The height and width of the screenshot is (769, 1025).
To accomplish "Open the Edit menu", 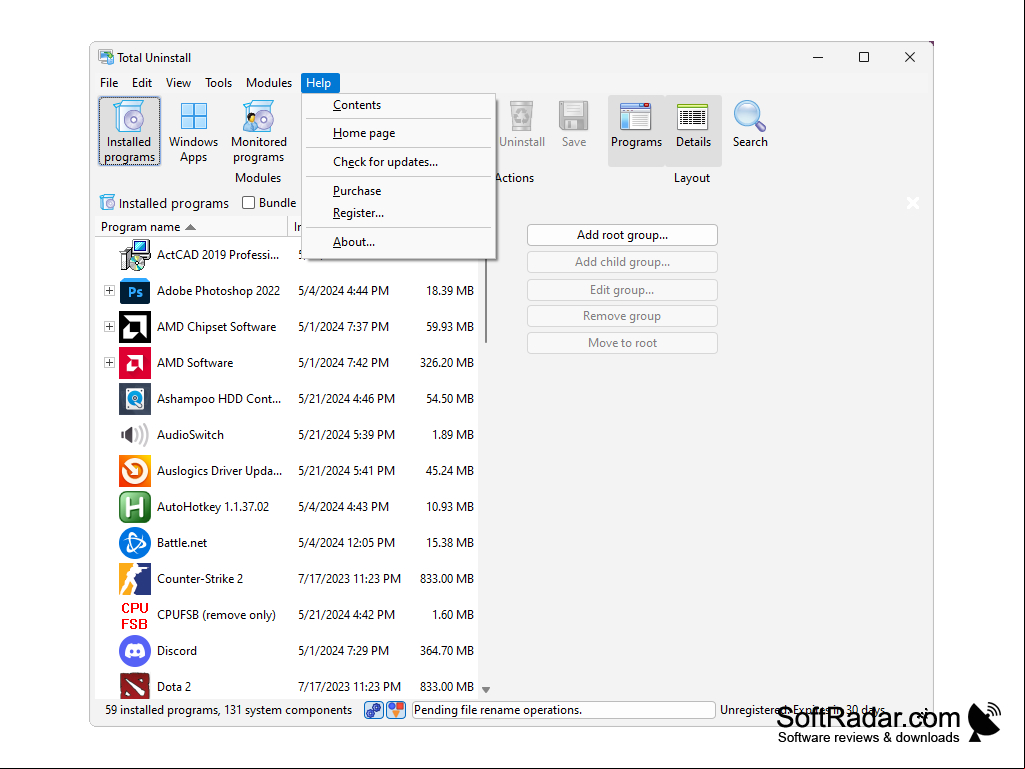I will coord(142,83).
